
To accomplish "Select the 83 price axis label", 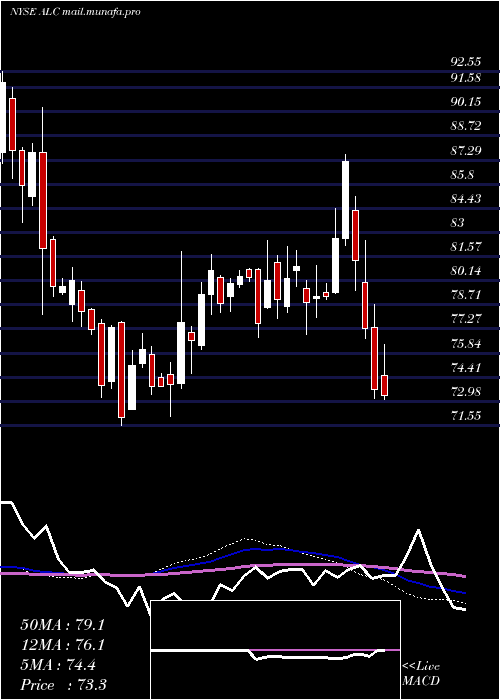I will [x=458, y=222].
